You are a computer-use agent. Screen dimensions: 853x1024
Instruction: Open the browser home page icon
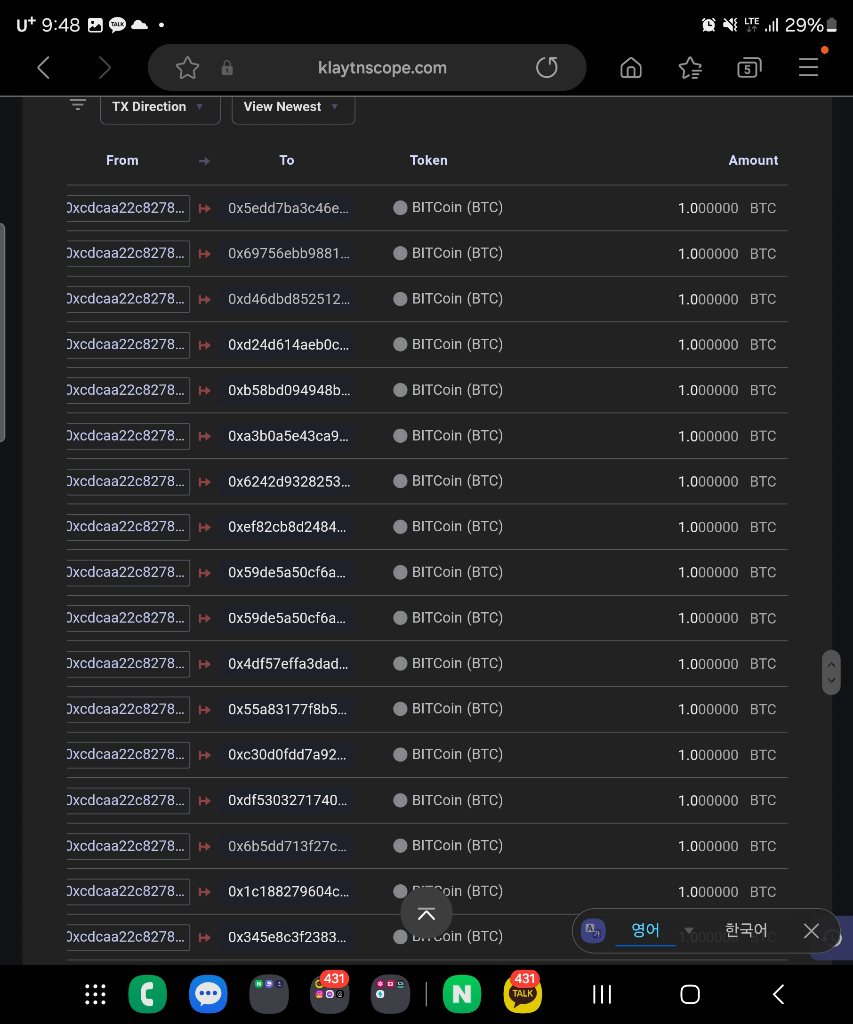(x=631, y=68)
